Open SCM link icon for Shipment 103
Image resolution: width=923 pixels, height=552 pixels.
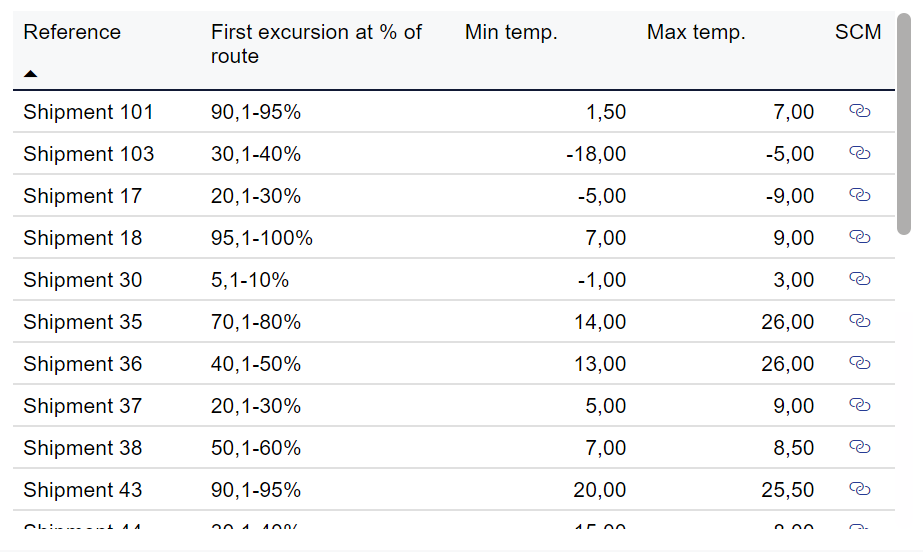(x=859, y=153)
